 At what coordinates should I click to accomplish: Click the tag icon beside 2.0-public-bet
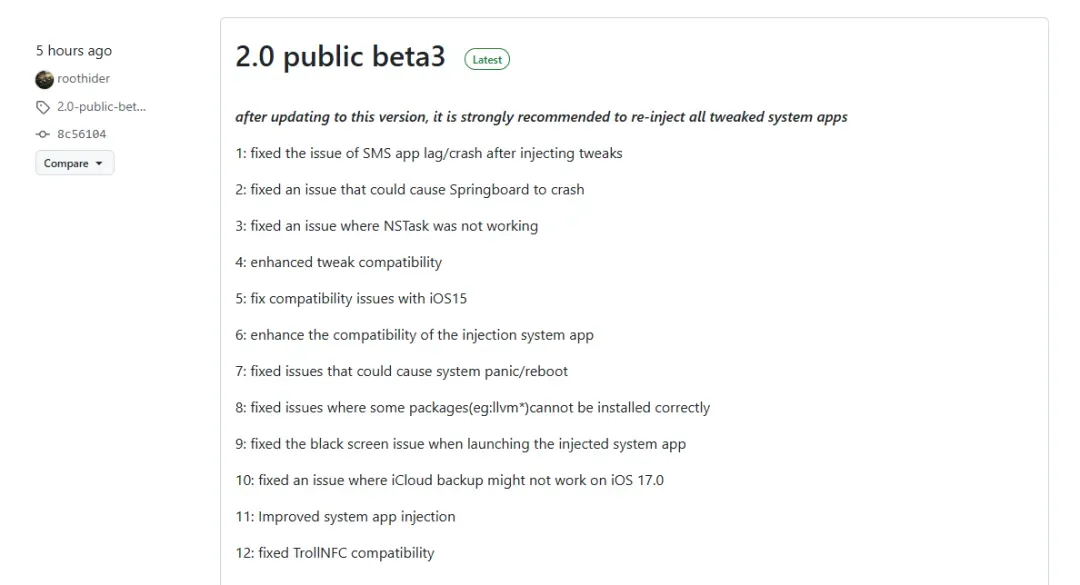point(43,107)
